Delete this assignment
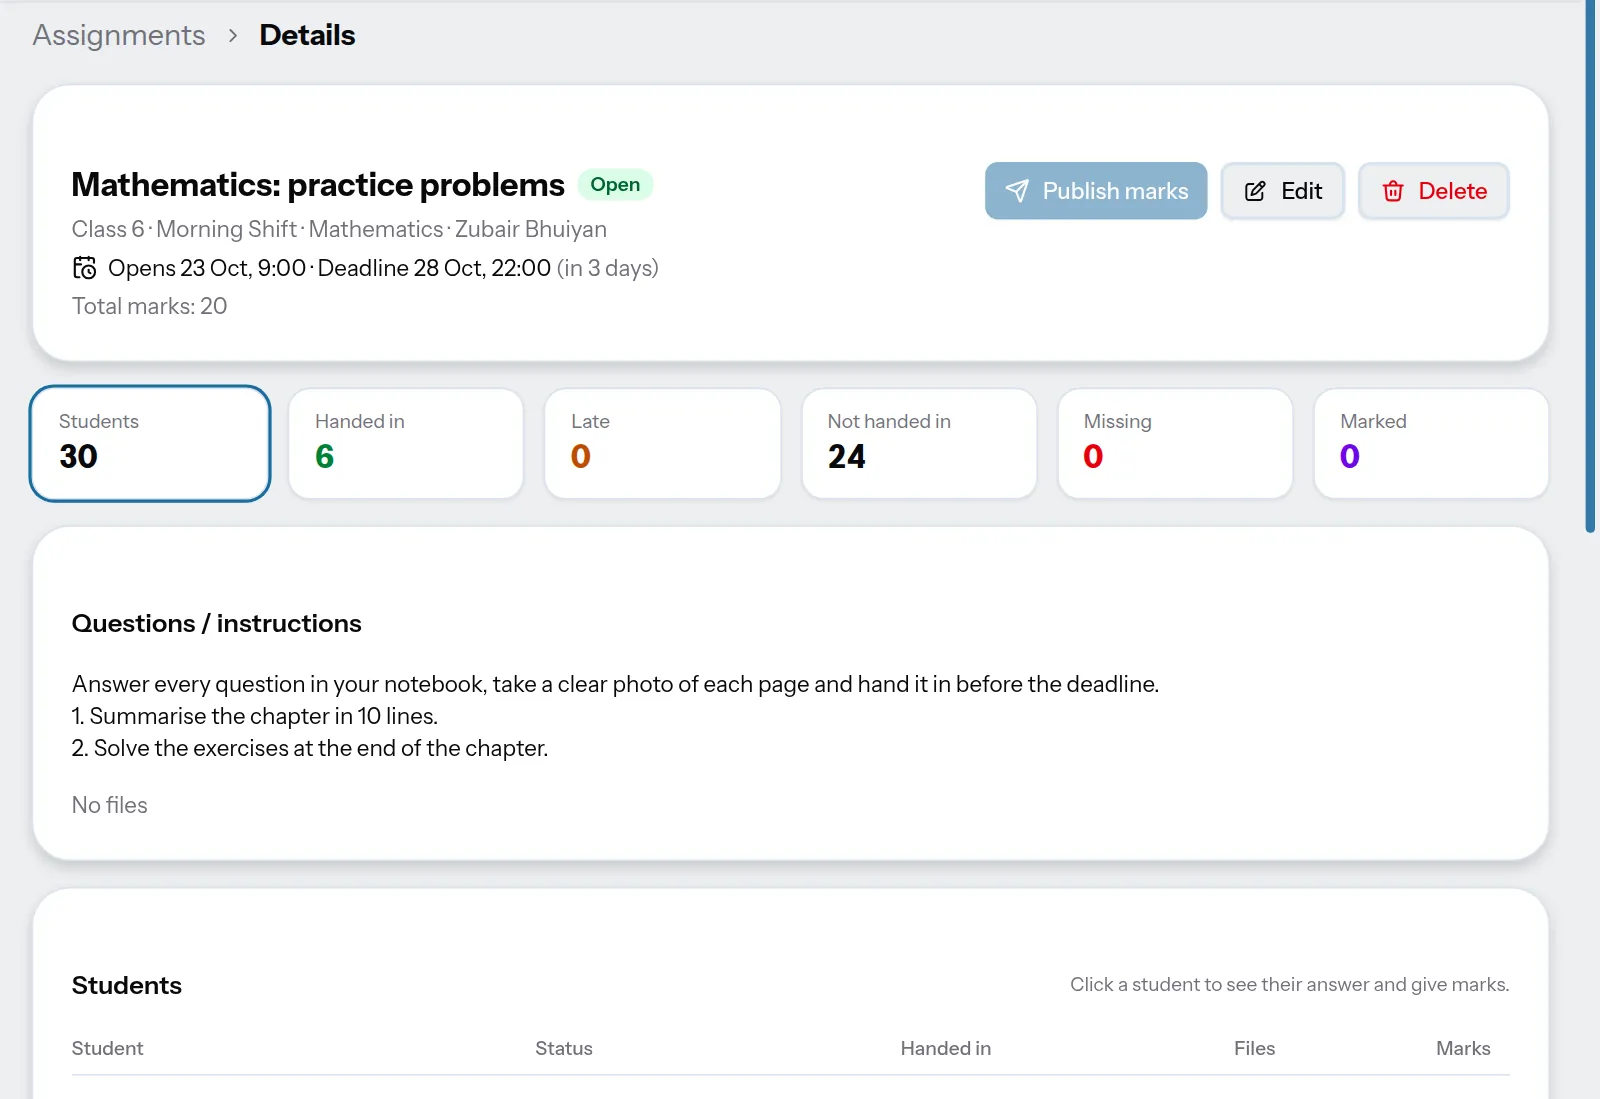1600x1099 pixels. (1433, 191)
